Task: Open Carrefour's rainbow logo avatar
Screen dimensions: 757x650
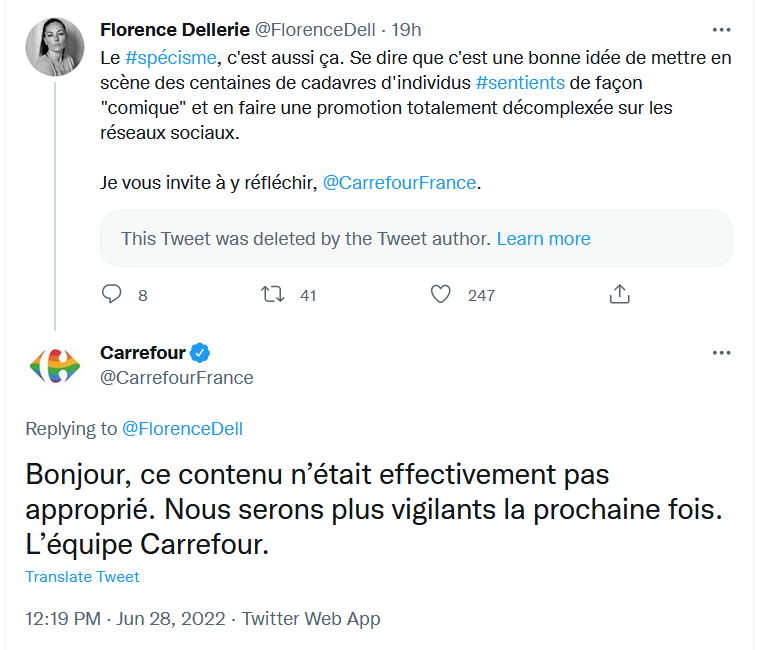Action: [55, 366]
